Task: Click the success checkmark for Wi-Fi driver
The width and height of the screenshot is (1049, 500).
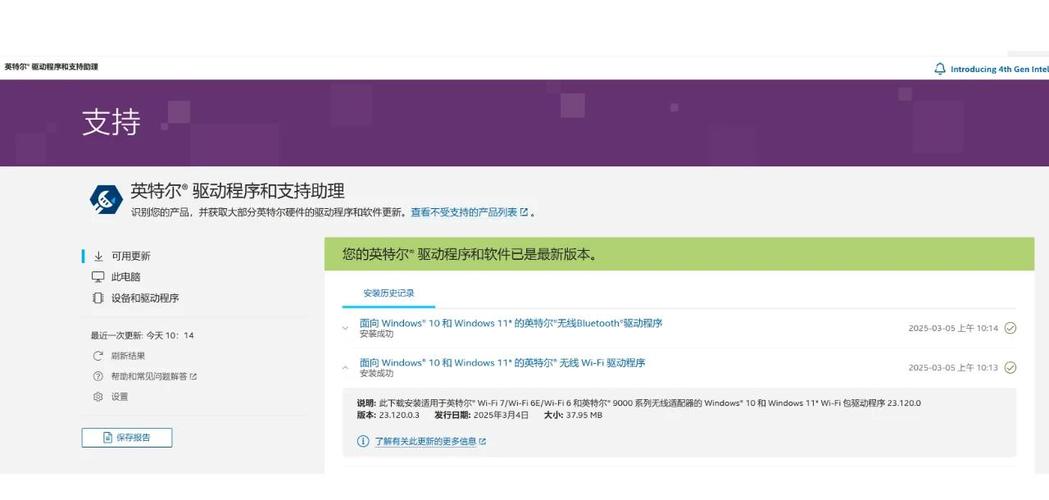Action: [x=1010, y=367]
